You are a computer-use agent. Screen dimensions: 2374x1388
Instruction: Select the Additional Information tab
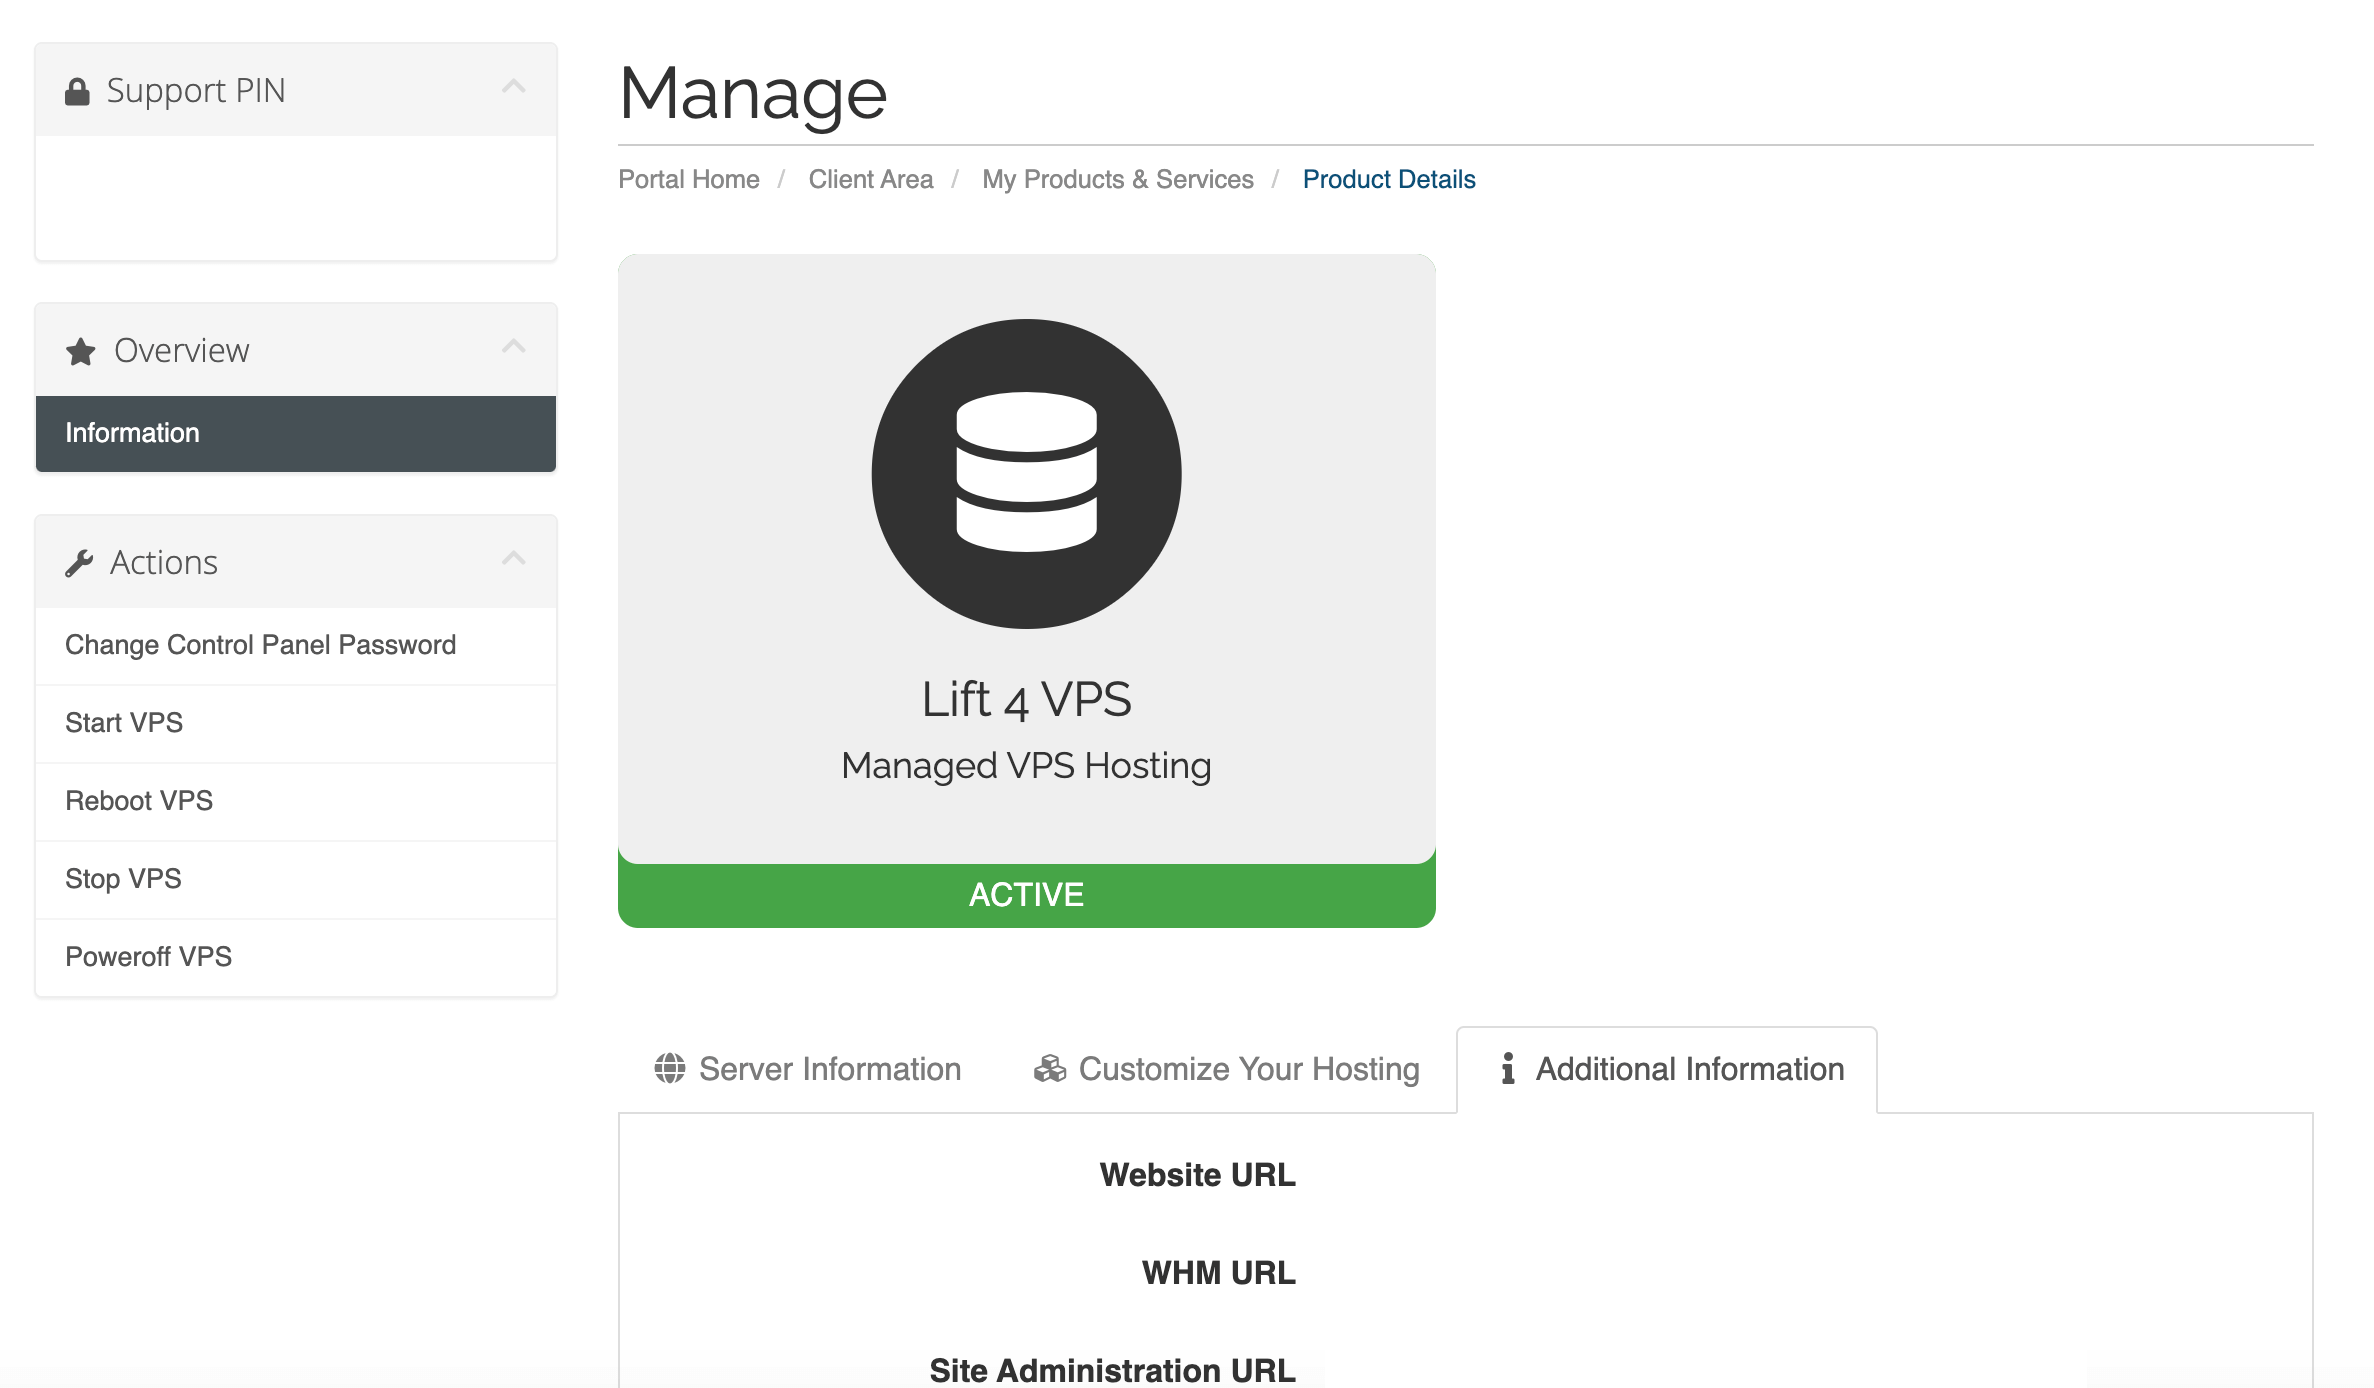[1689, 1069]
